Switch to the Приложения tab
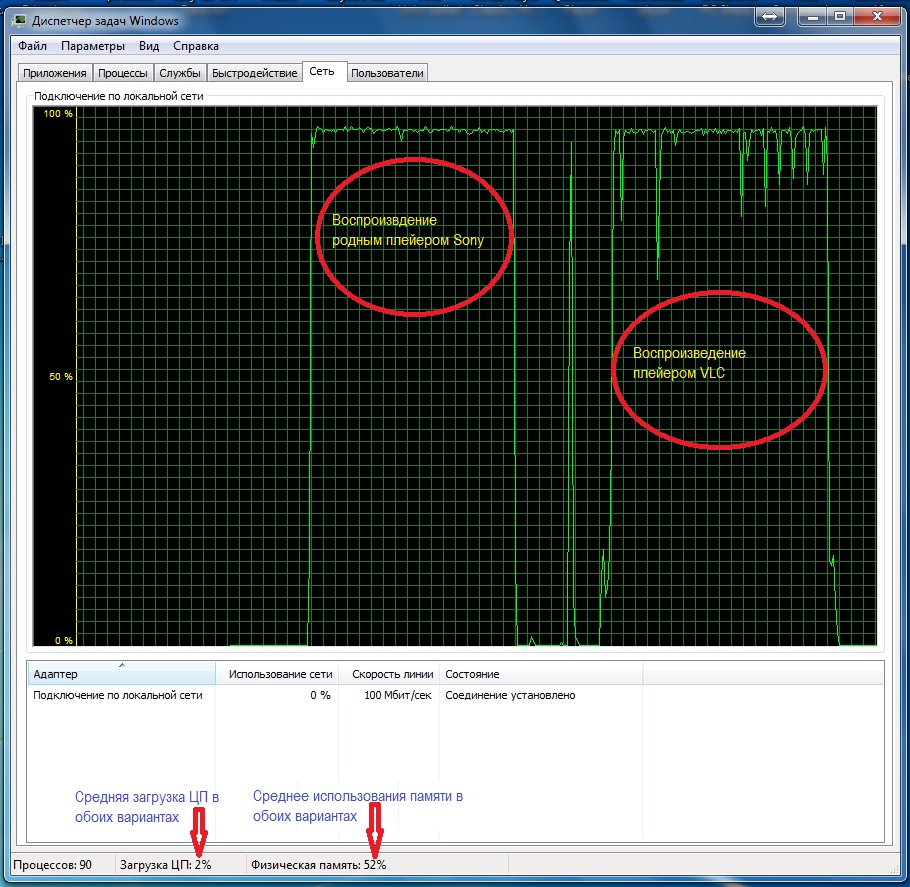910x887 pixels. click(x=54, y=73)
